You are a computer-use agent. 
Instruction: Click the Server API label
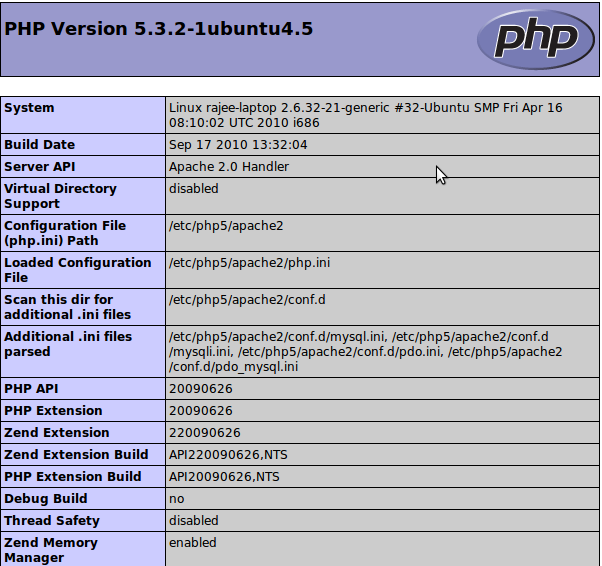(x=40, y=167)
